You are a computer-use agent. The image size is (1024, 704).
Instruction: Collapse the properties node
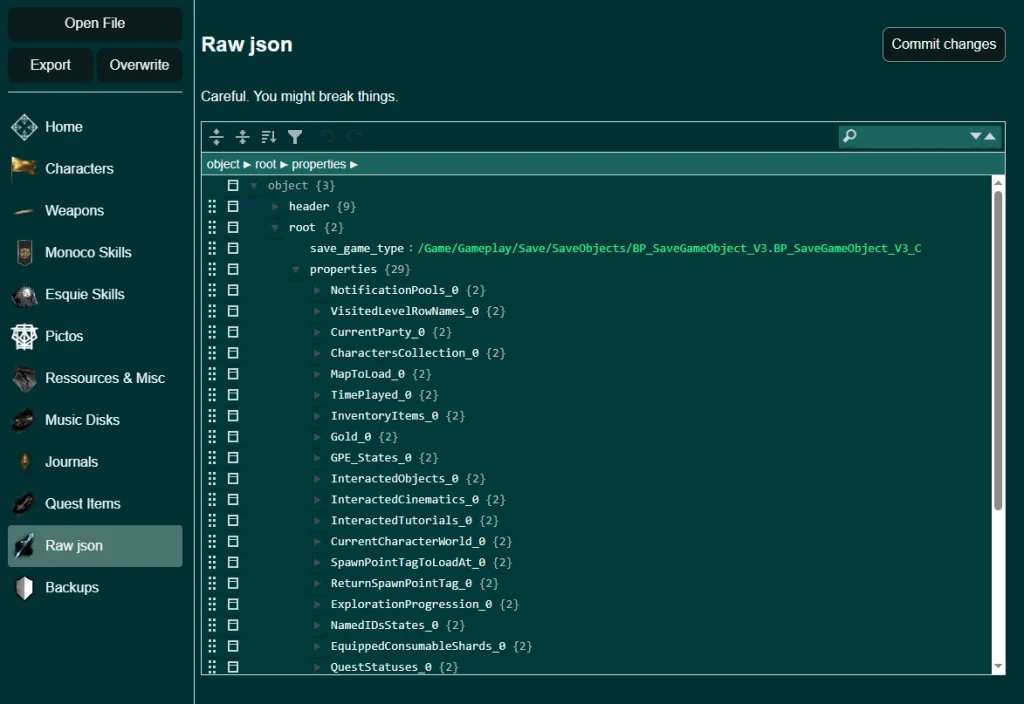[x=296, y=270]
